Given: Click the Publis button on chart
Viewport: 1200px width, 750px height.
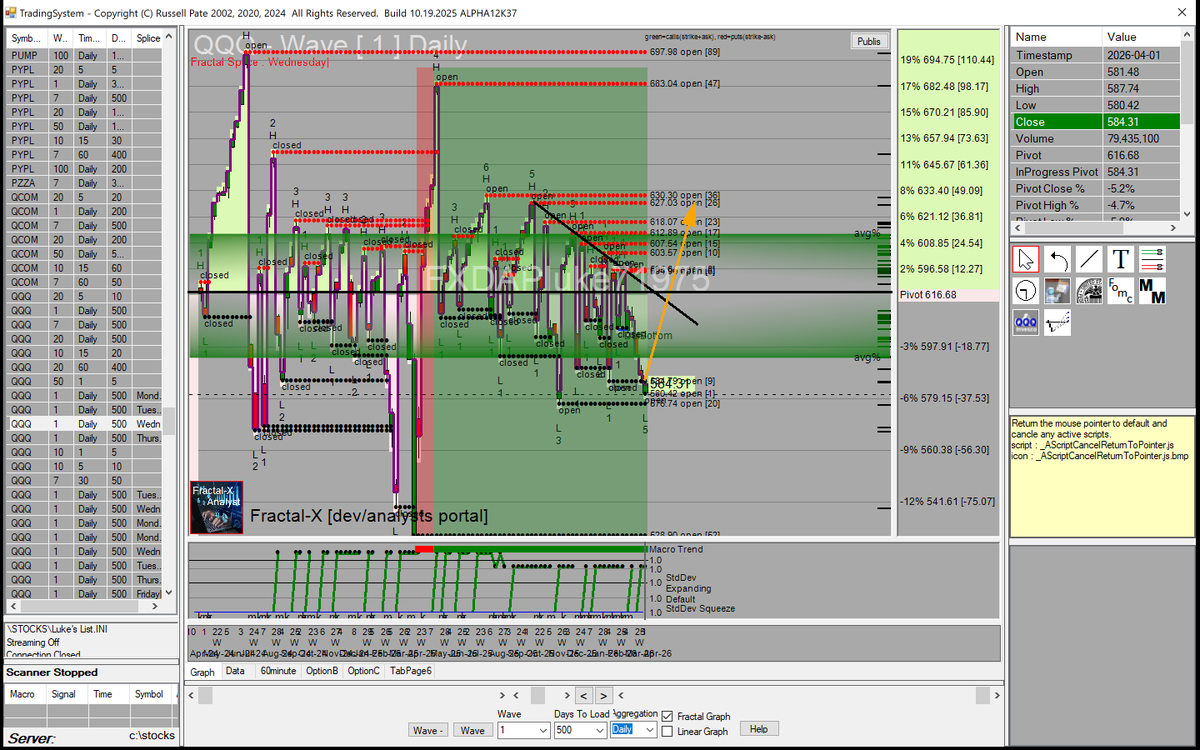Looking at the screenshot, I should click(x=868, y=41).
